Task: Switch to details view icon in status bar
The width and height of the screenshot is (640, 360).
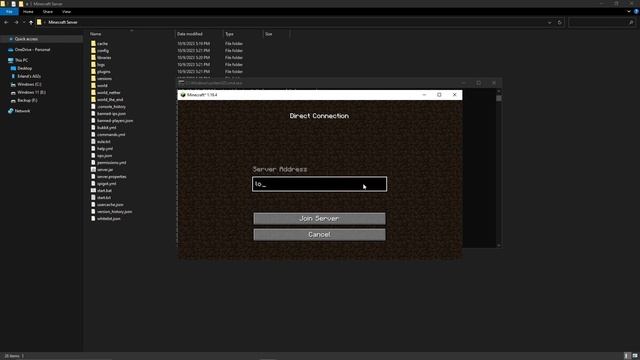Action: point(627,356)
